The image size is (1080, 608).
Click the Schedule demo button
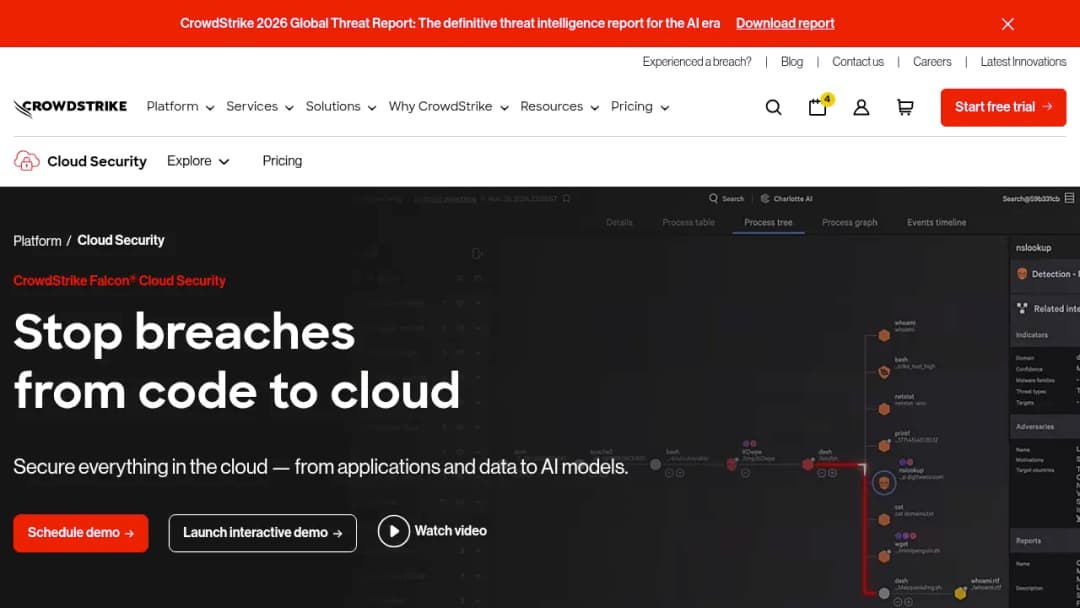coord(81,533)
